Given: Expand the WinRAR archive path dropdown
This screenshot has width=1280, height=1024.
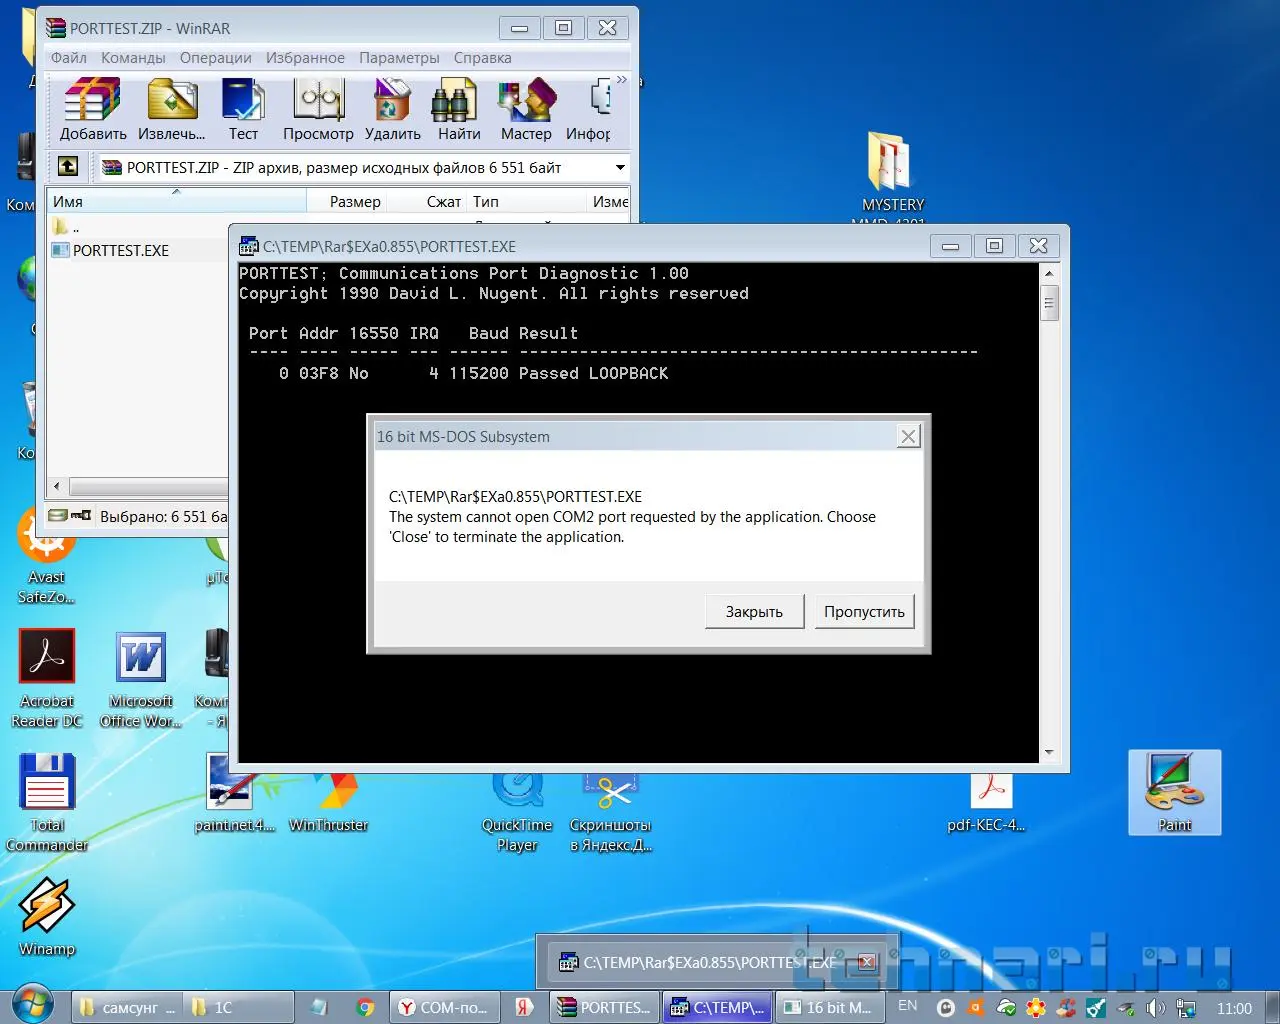Looking at the screenshot, I should pyautogui.click(x=620, y=167).
